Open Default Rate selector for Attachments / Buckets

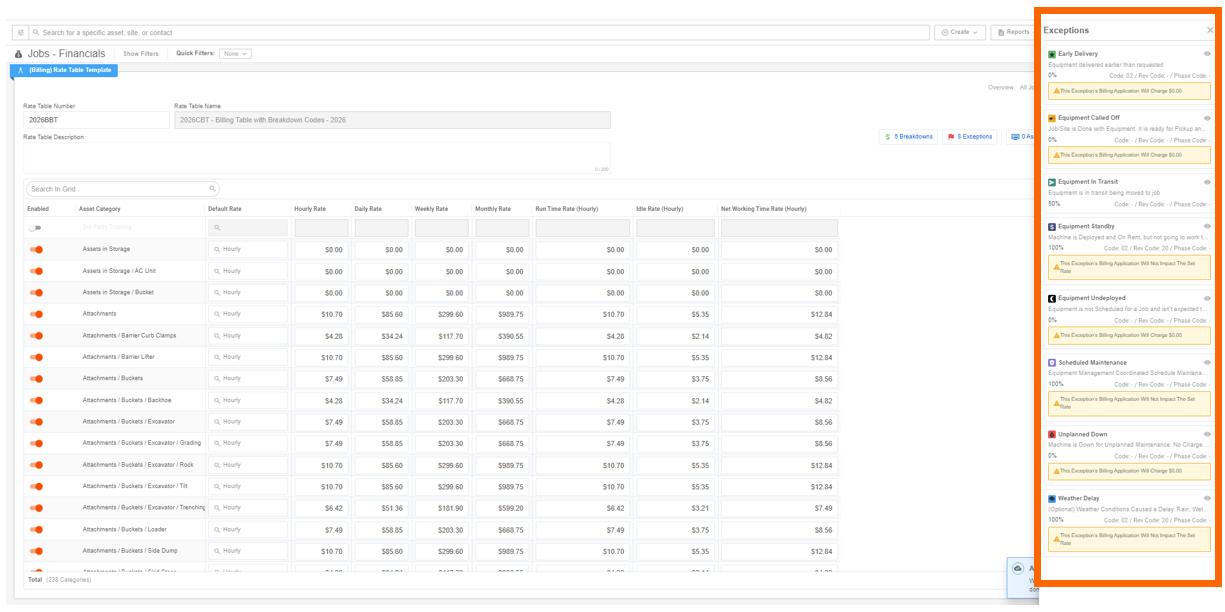[x=247, y=379]
